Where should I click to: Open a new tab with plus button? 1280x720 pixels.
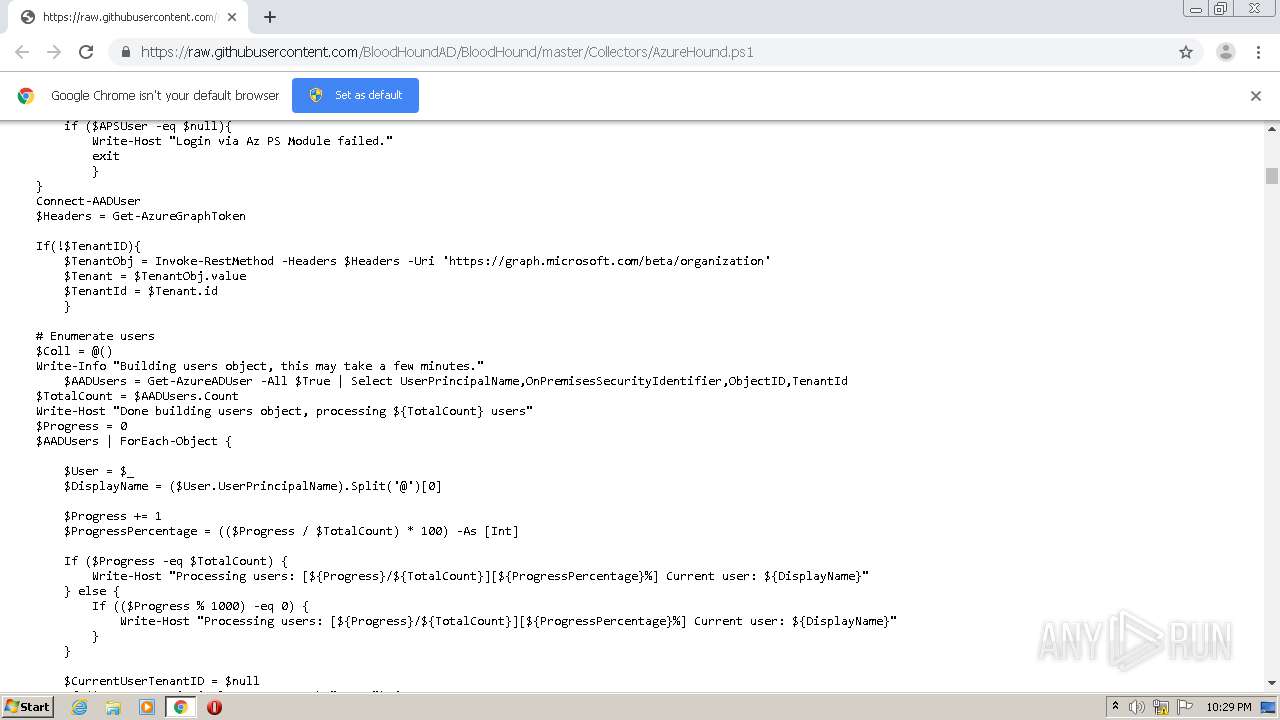[x=270, y=17]
